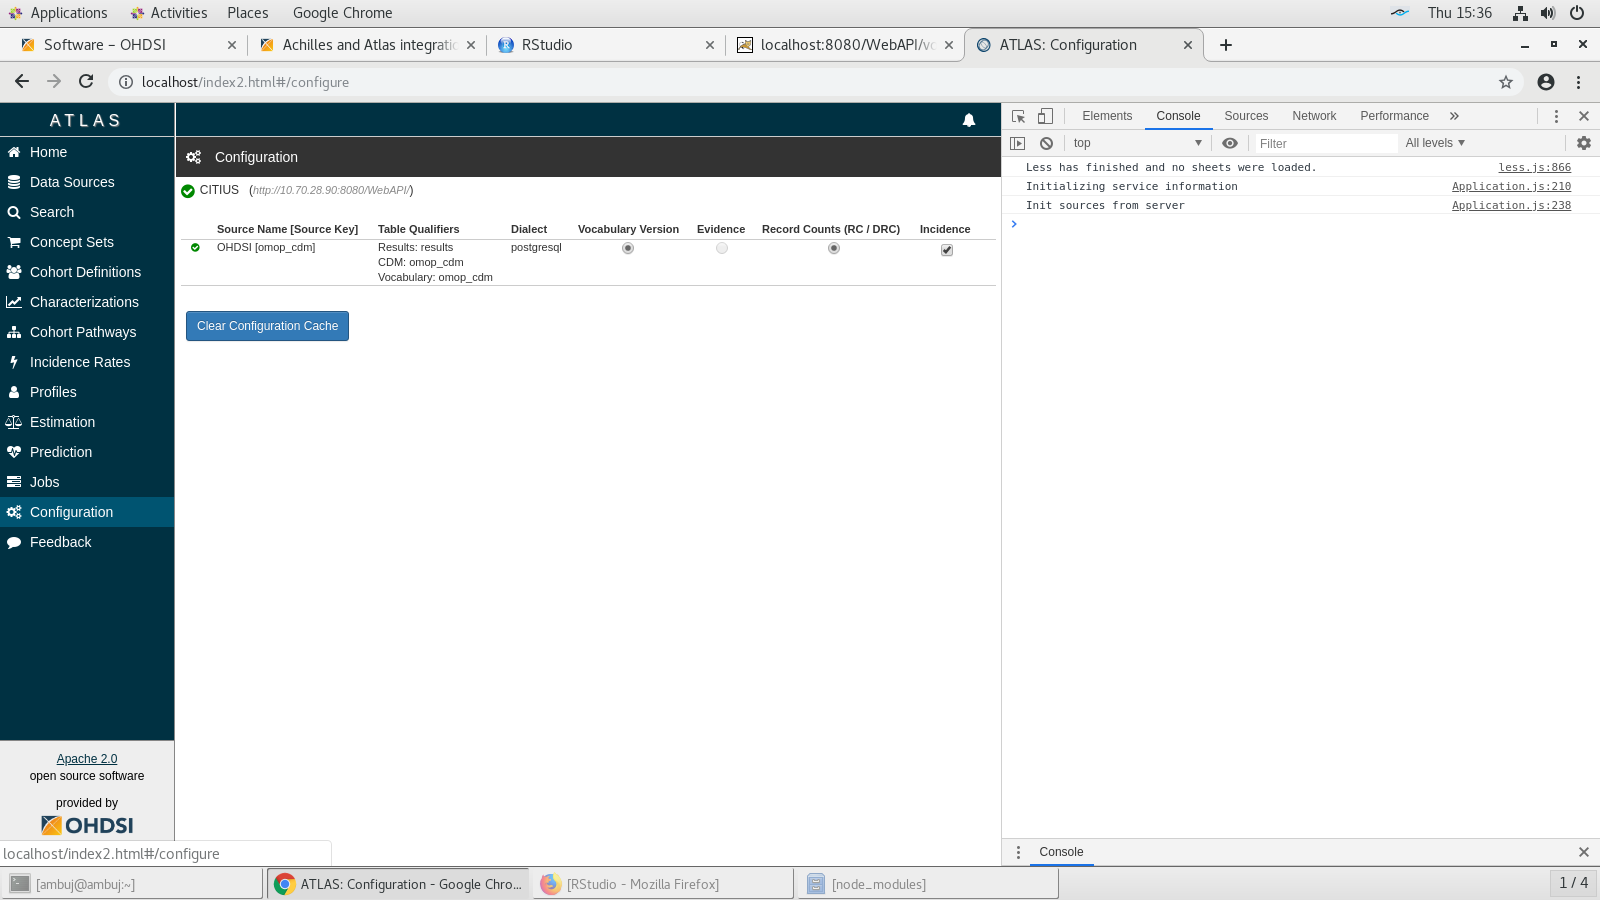The image size is (1600, 900).
Task: Switch to the Network tab in DevTools
Action: point(1313,115)
